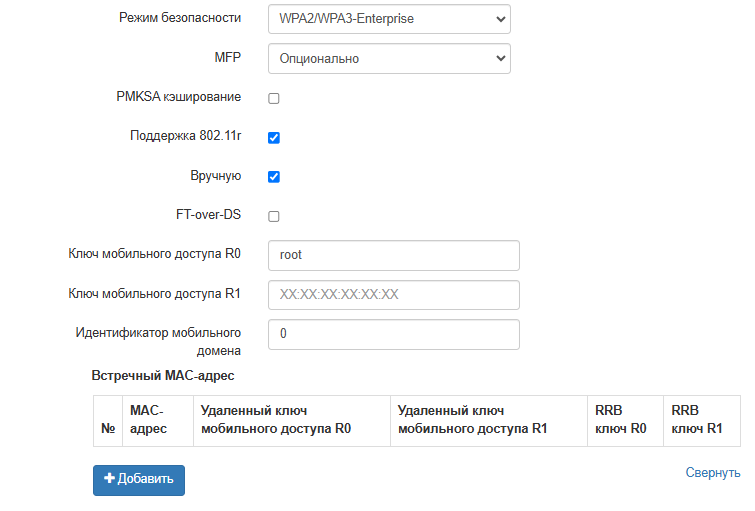Click the plus icon on Добавить

(x=110, y=479)
